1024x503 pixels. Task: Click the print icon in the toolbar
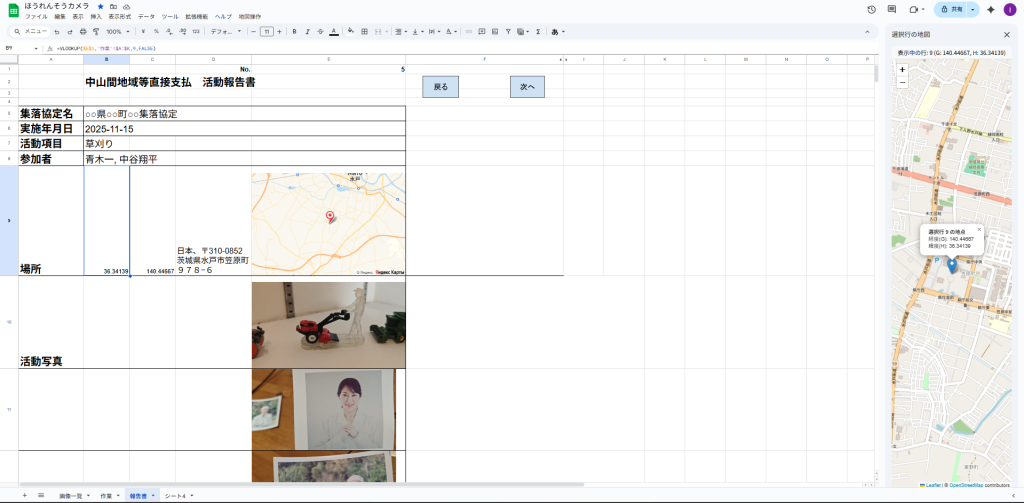click(83, 31)
